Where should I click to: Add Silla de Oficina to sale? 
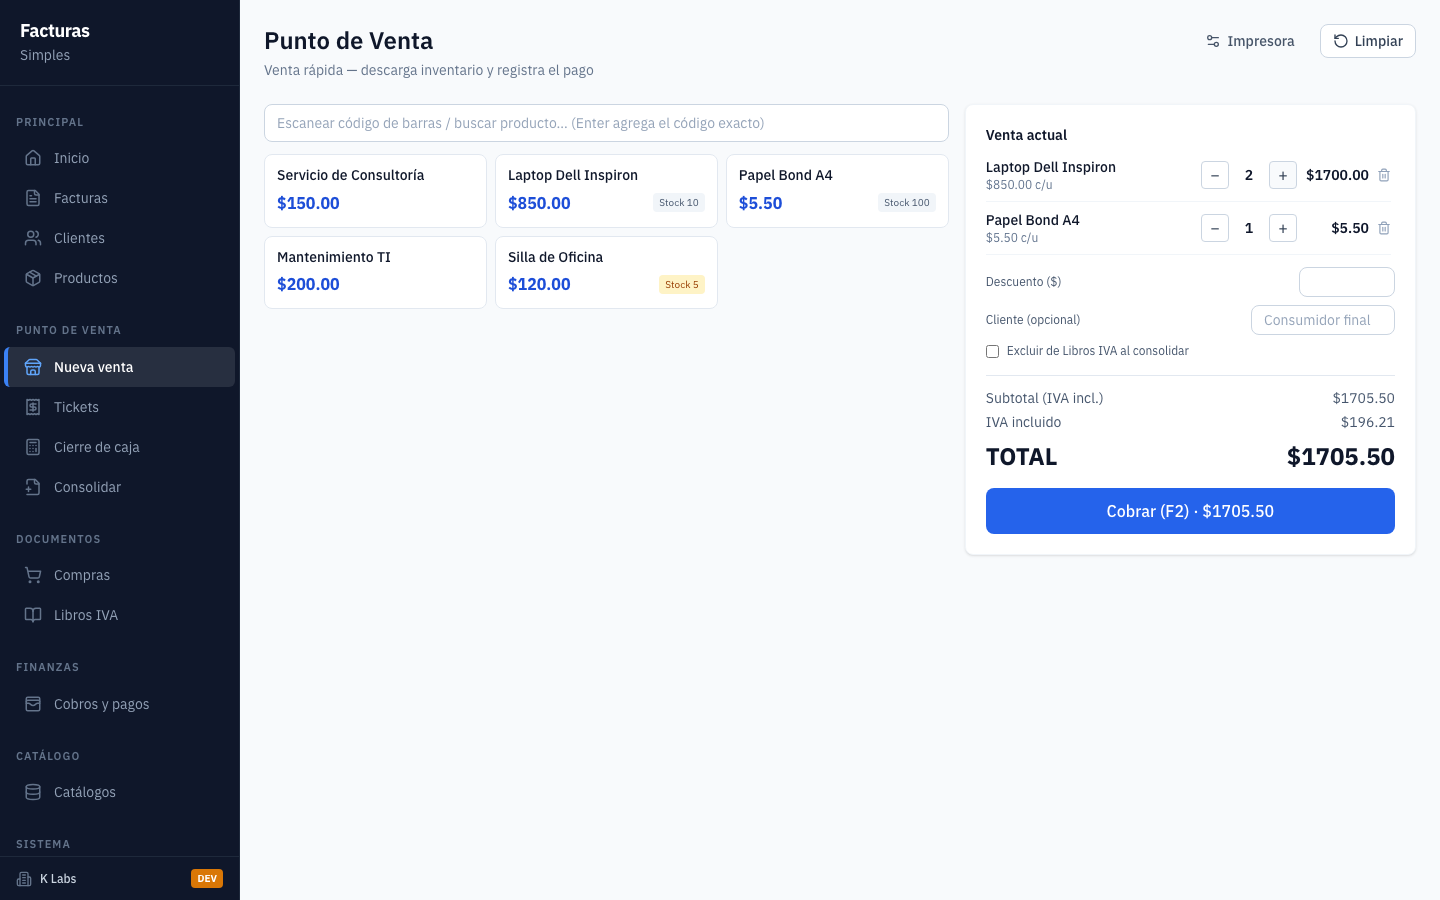tap(606, 272)
